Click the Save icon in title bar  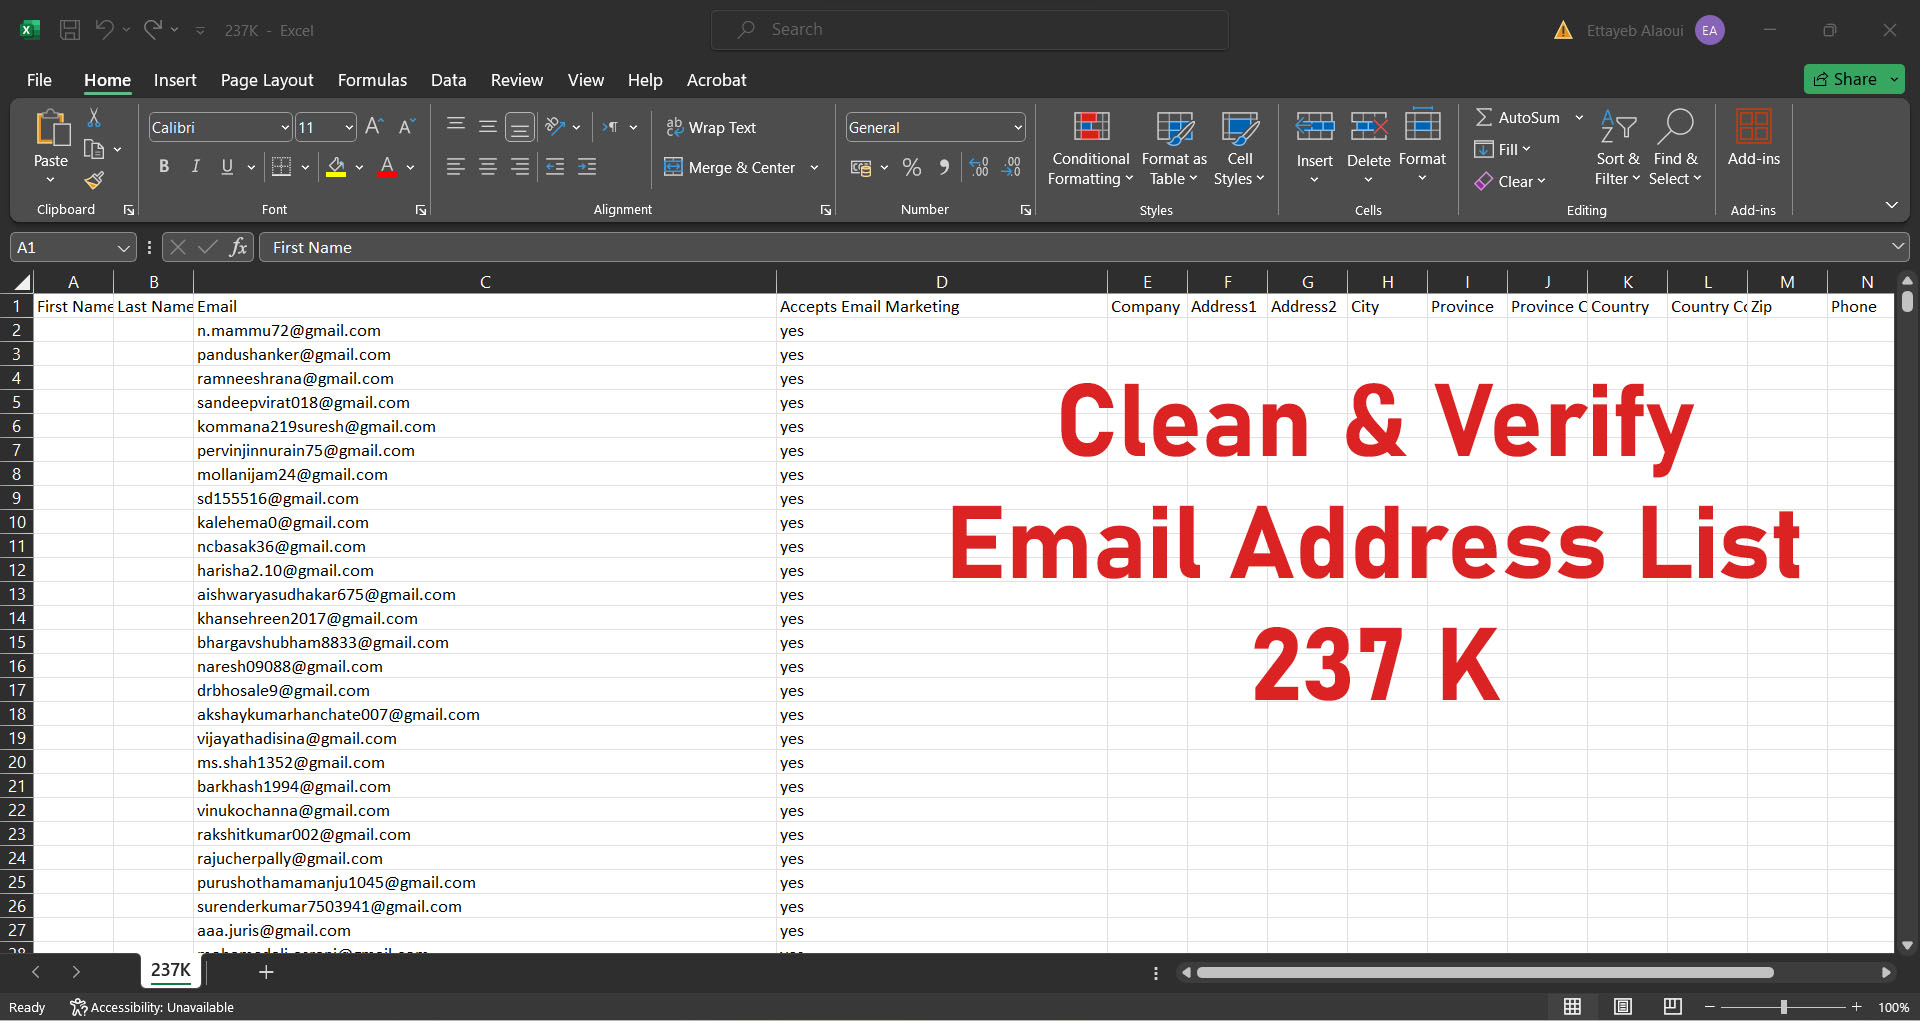point(70,30)
